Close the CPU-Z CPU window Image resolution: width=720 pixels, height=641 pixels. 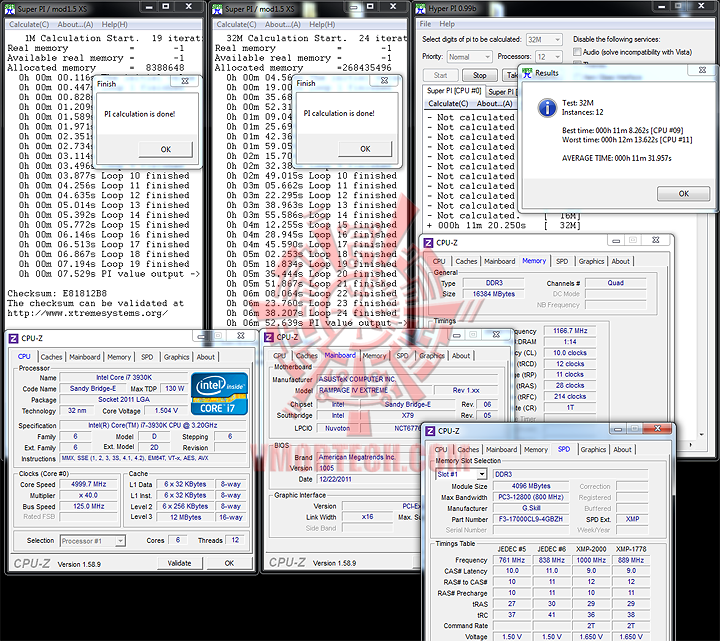point(241,336)
